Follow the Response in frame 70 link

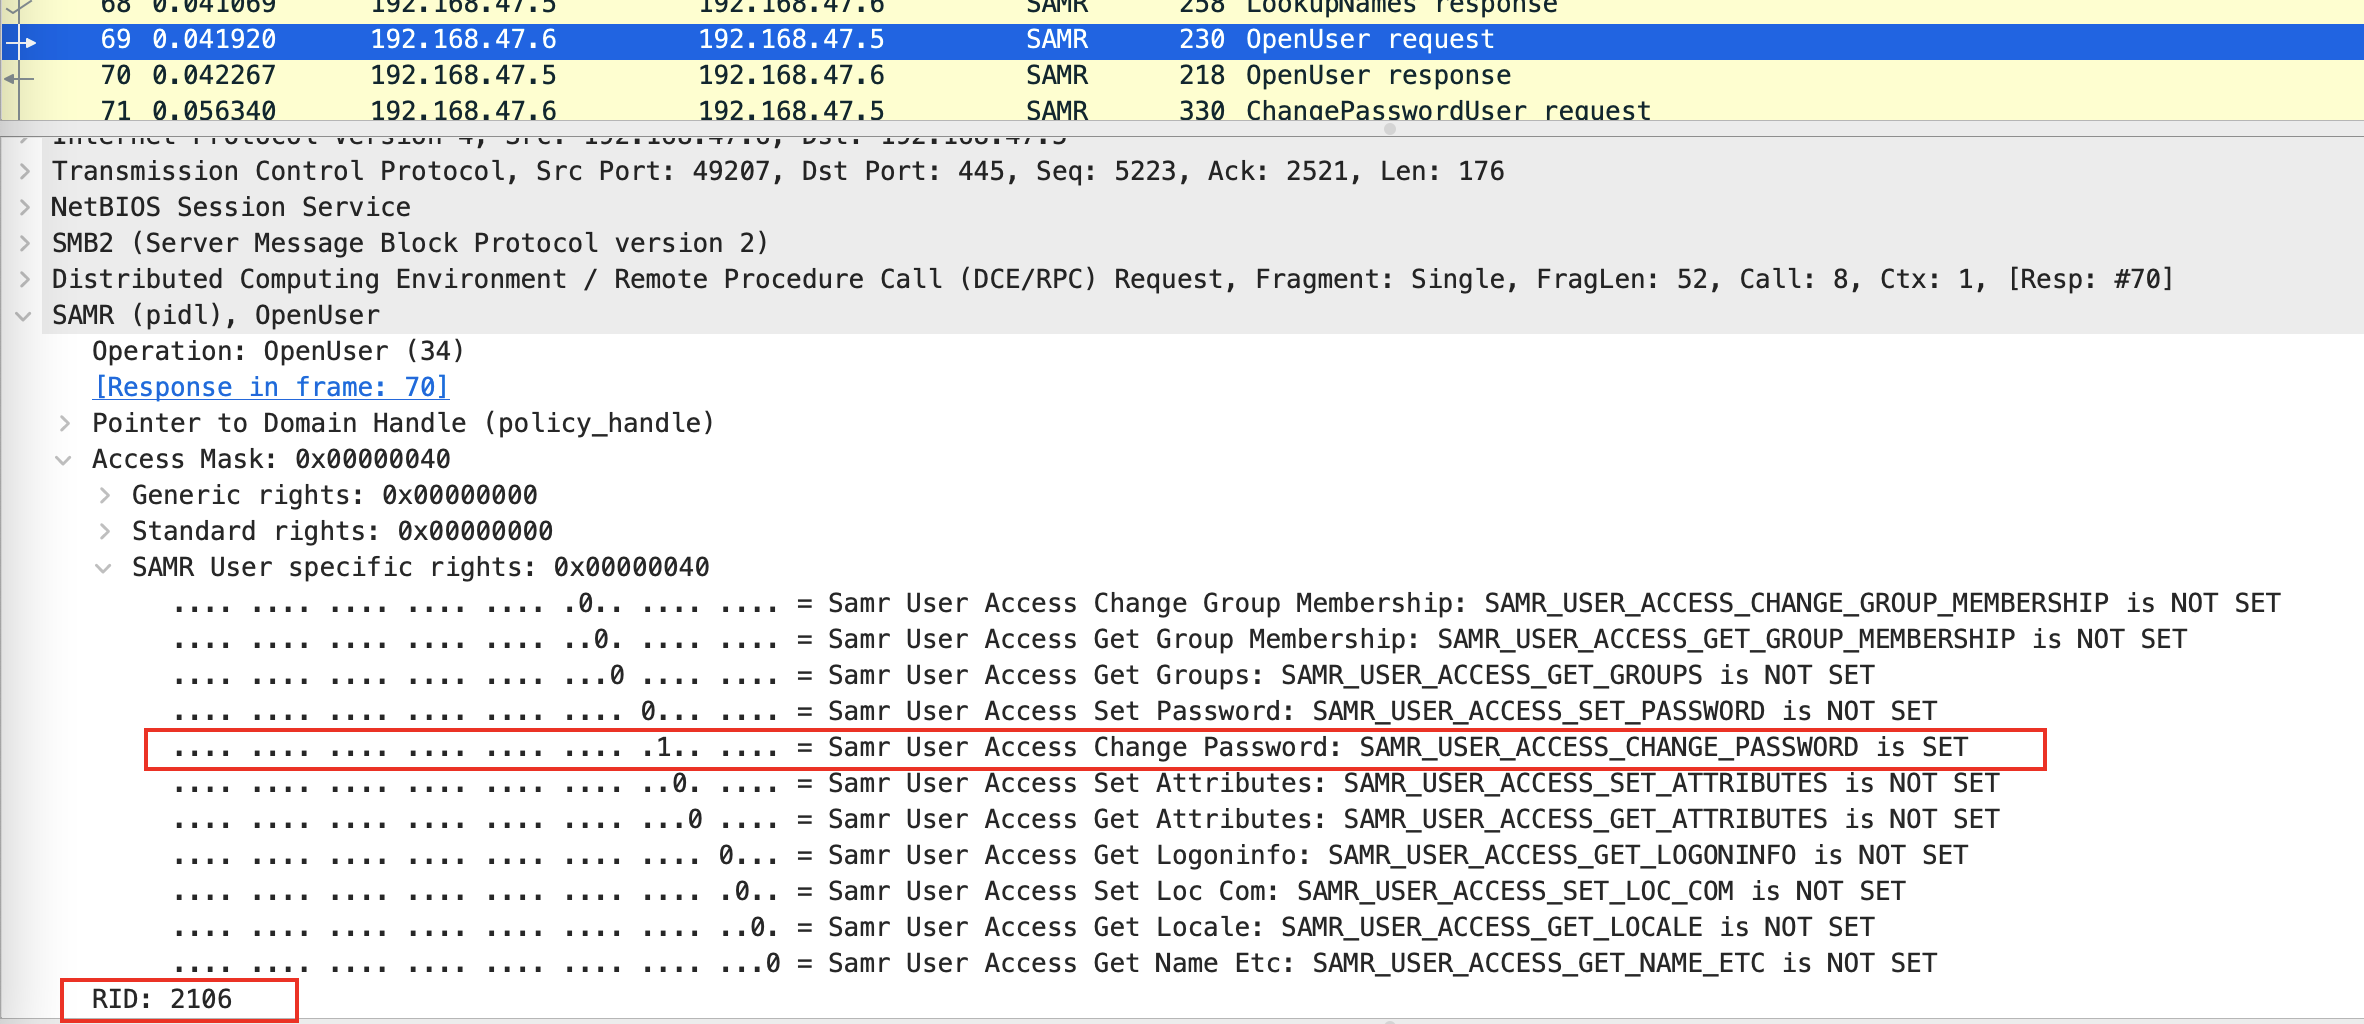point(271,387)
